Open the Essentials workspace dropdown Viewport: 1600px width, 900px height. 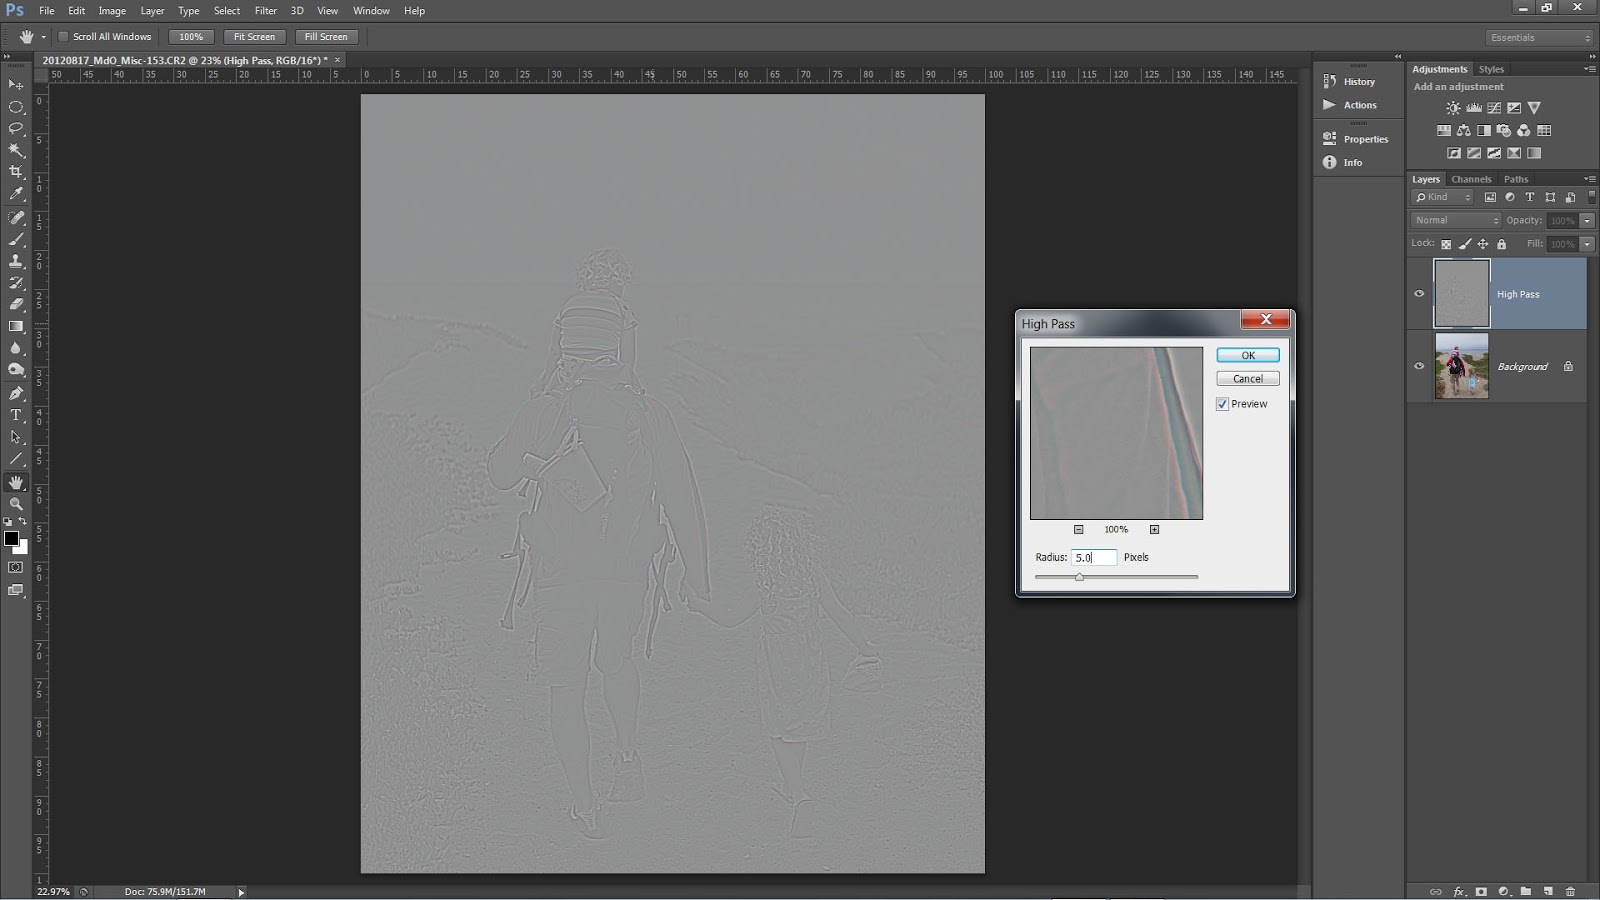coord(1539,37)
